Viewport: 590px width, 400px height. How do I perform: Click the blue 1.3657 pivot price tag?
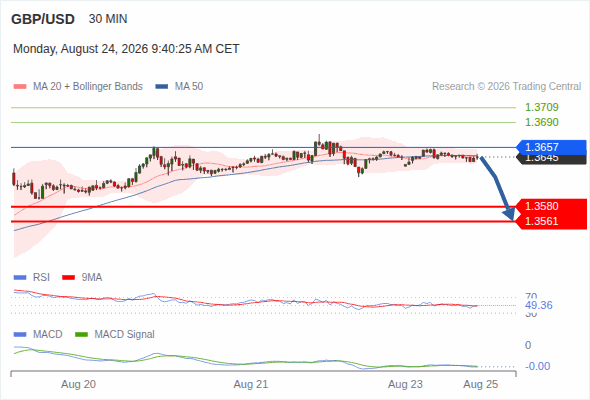point(551,147)
